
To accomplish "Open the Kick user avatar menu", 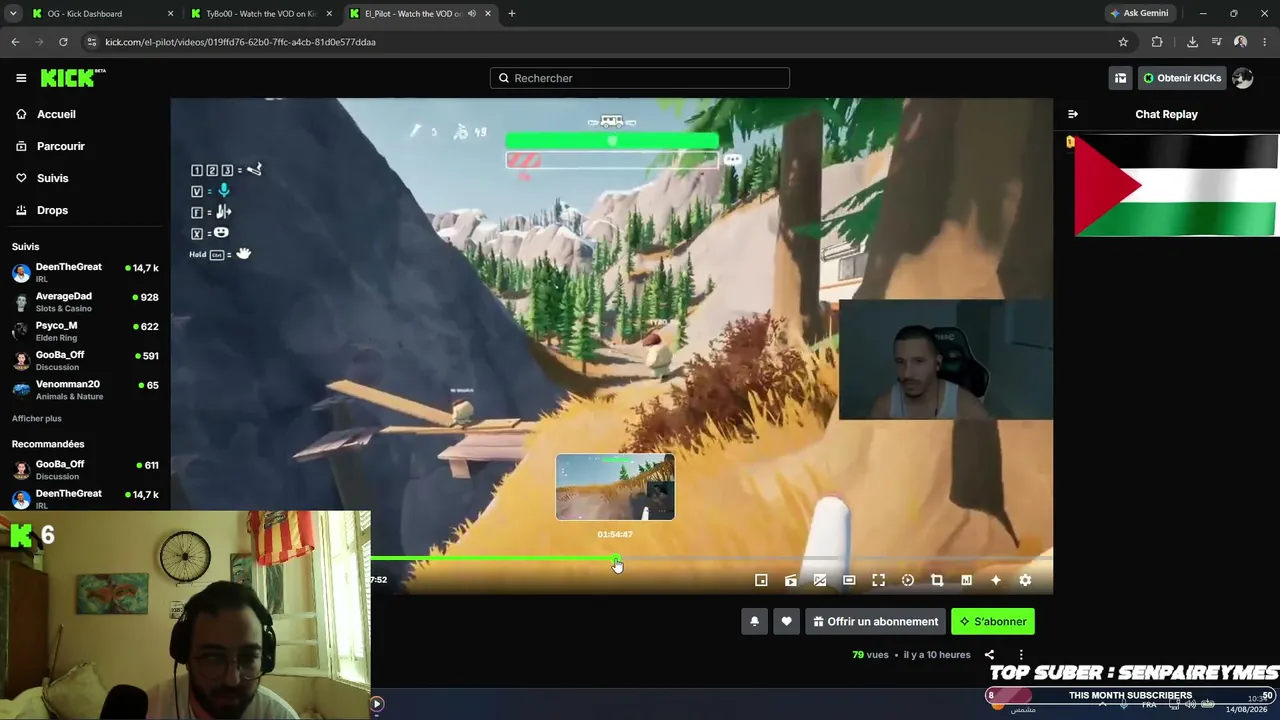I will coord(1242,78).
